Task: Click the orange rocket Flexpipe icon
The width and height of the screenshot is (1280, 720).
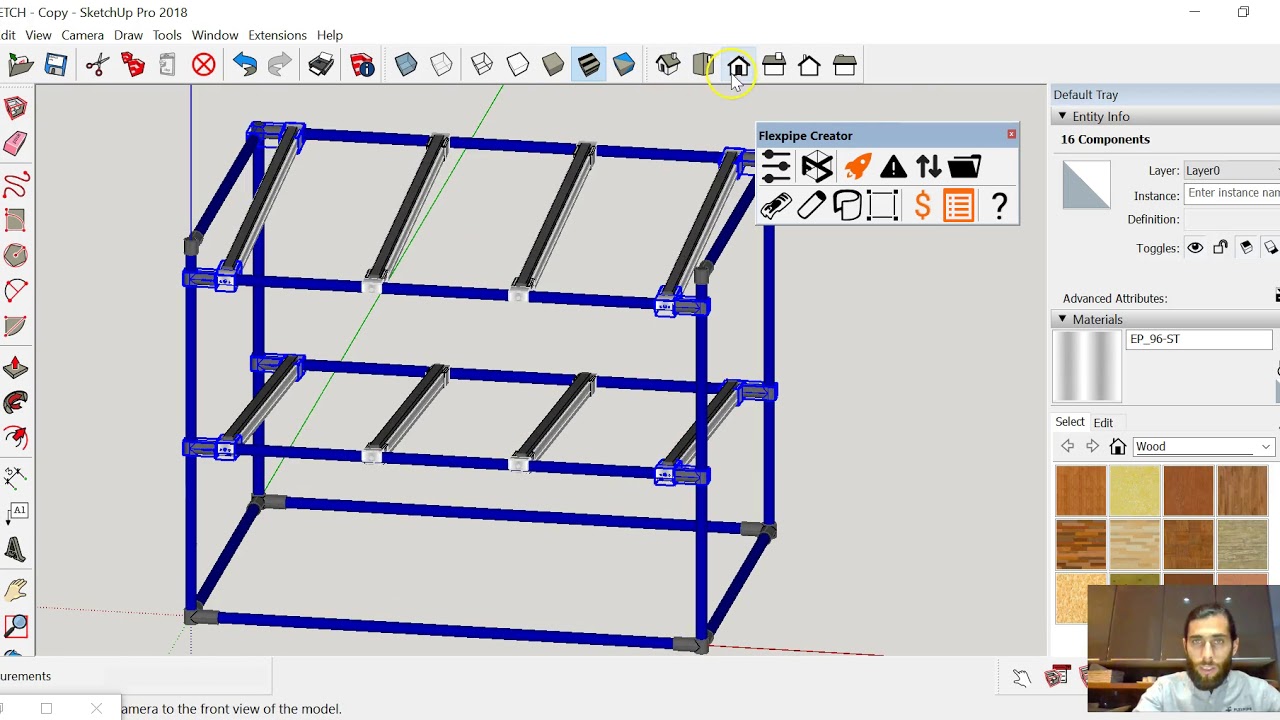Action: (857, 167)
